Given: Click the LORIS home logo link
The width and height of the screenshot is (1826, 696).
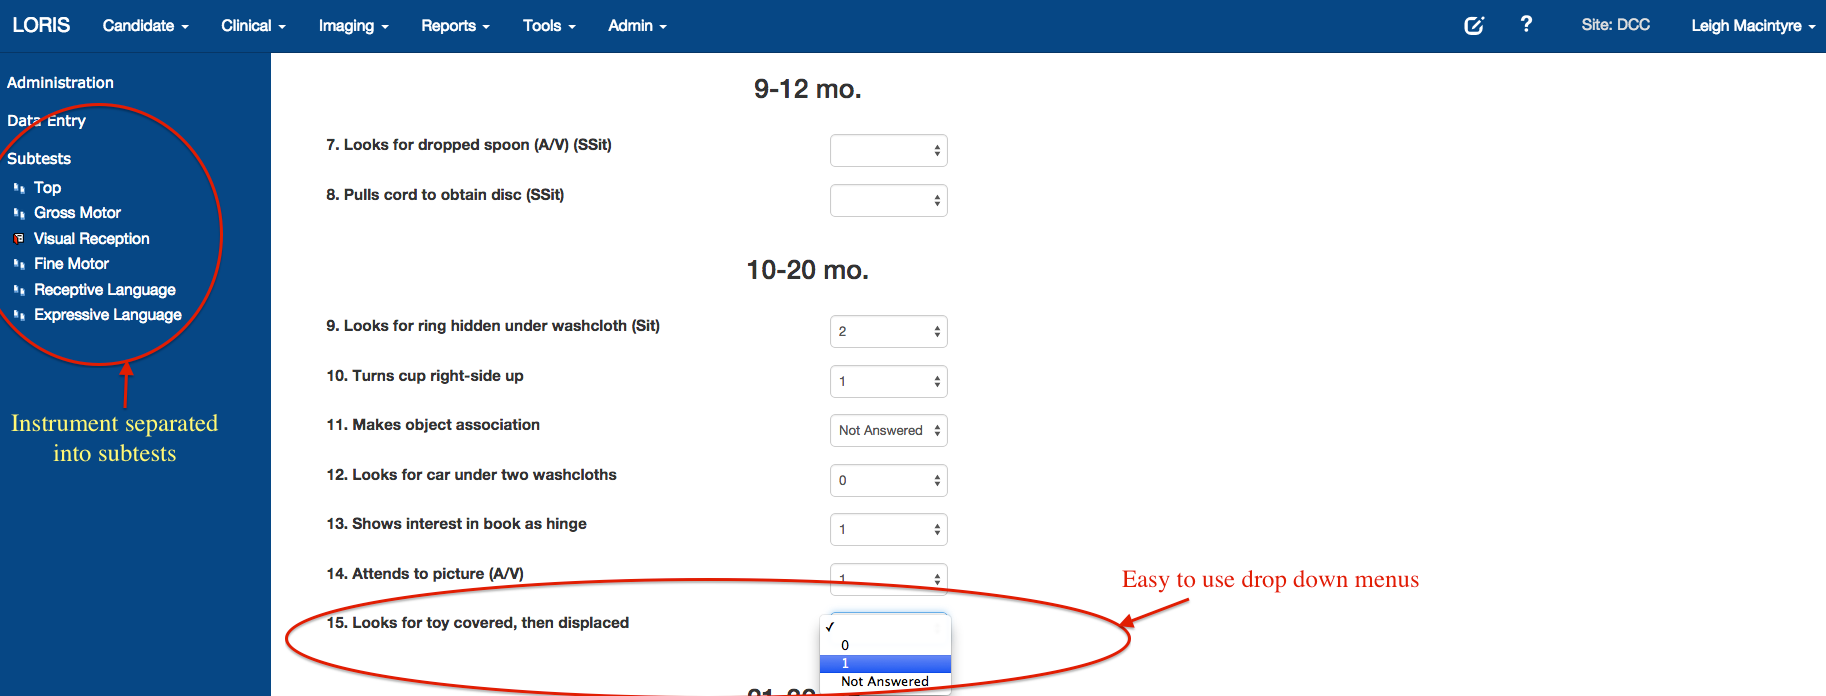Looking at the screenshot, I should 41,25.
